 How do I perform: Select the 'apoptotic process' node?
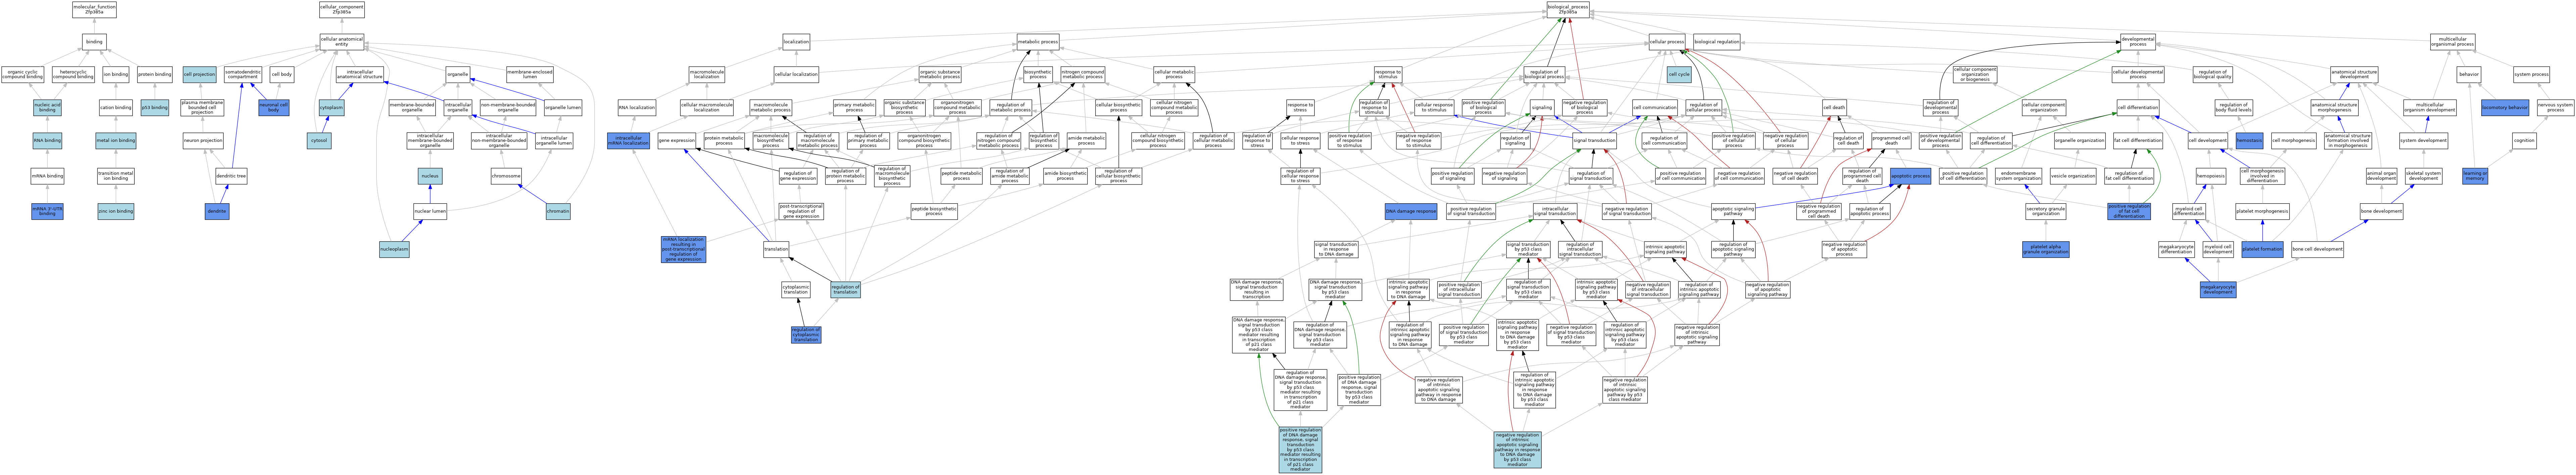click(1910, 176)
